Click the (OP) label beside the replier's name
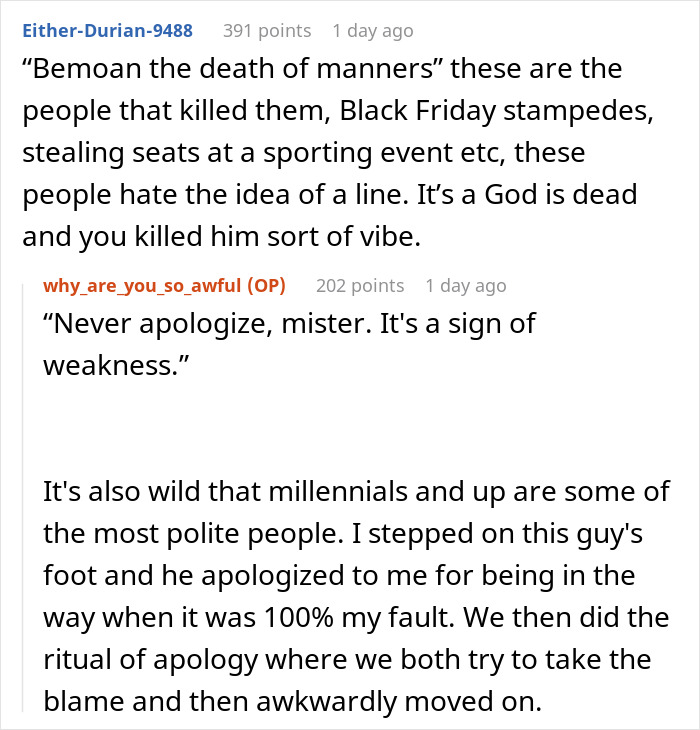 tap(264, 286)
